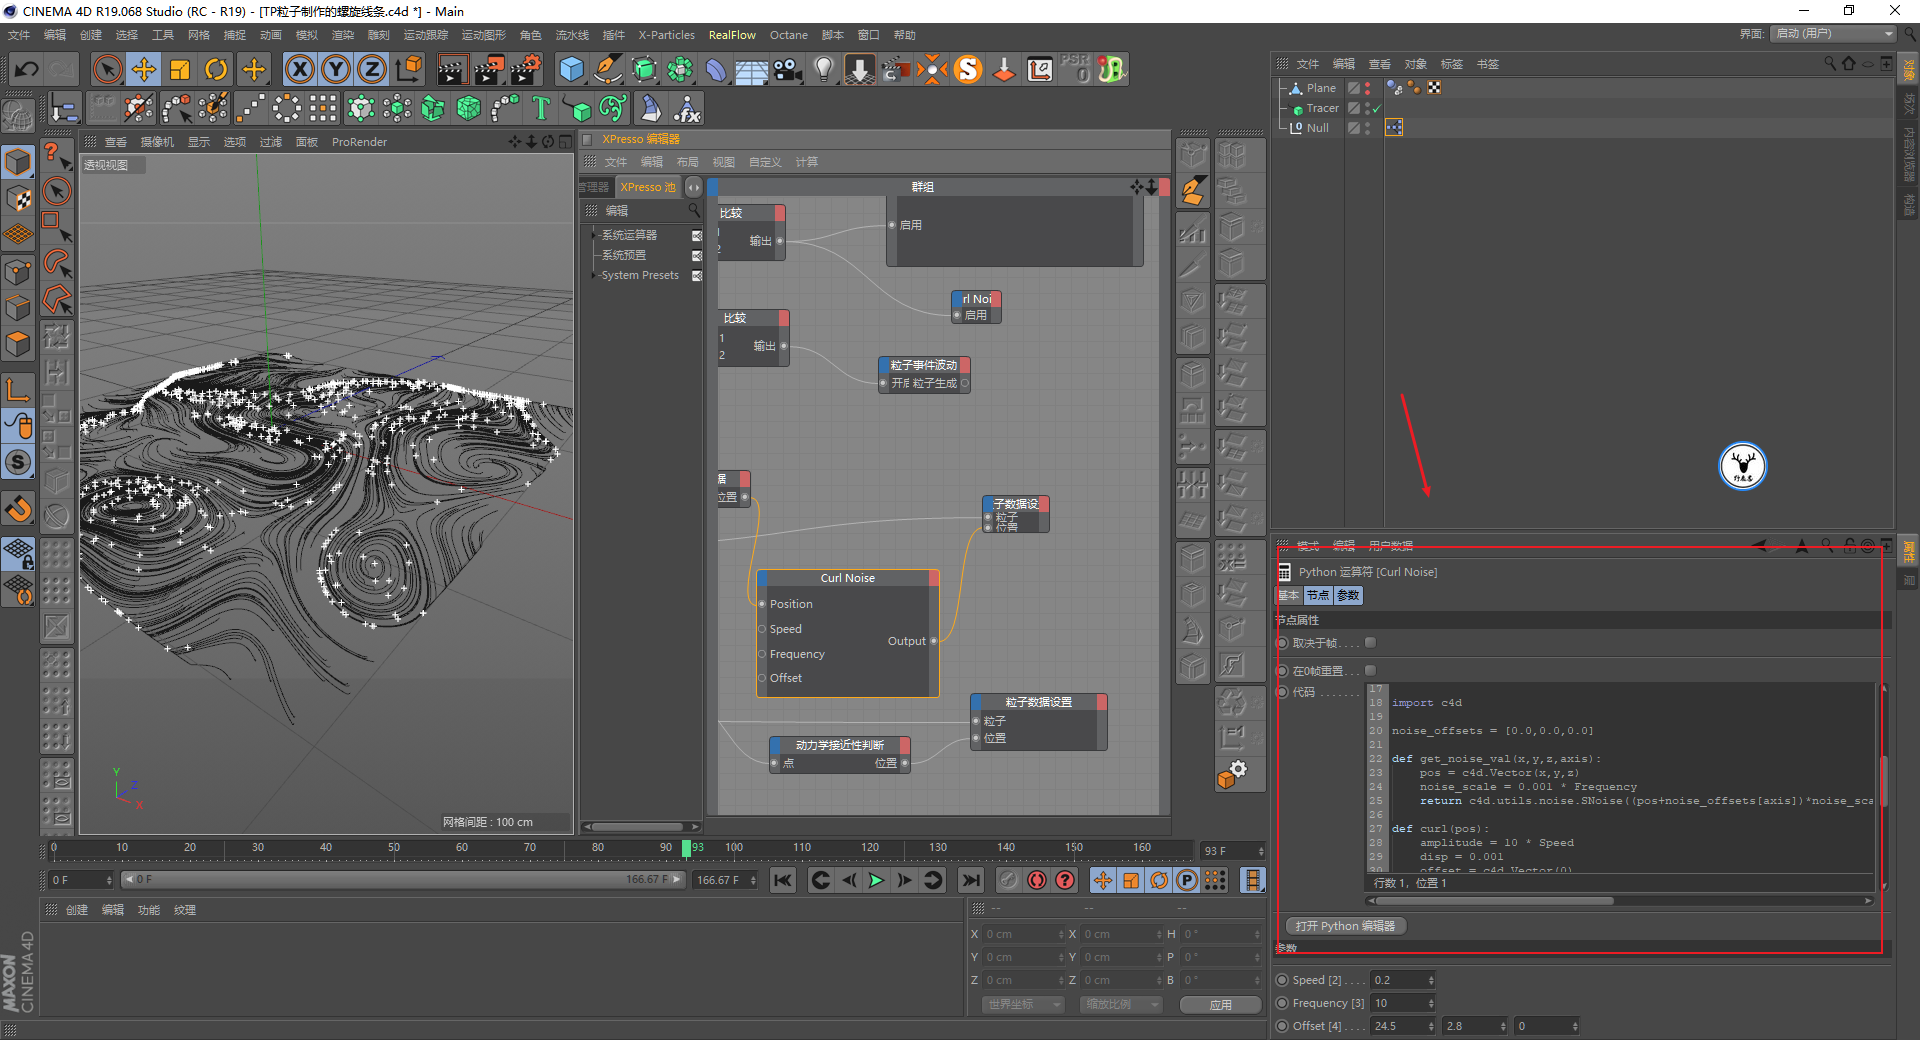Click the Camera object icon
The image size is (1920, 1040).
(788, 69)
